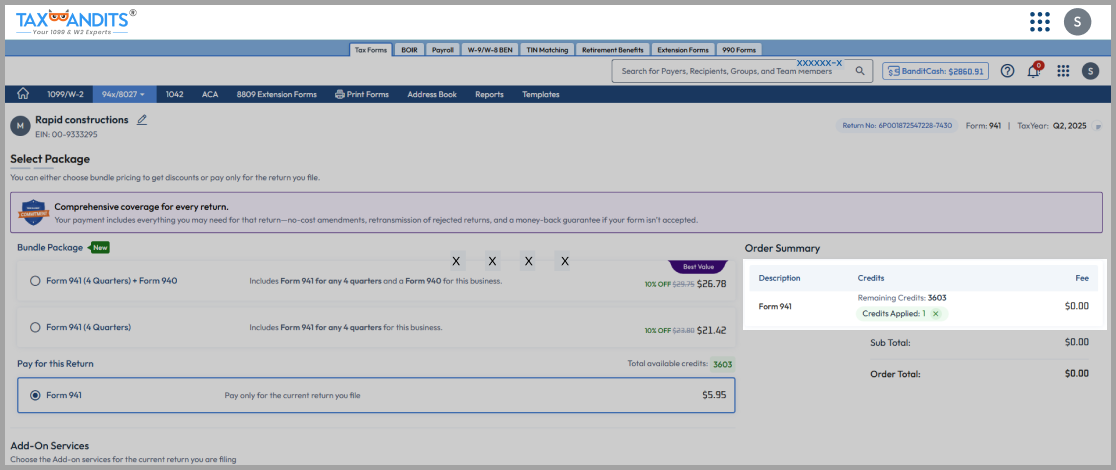The height and width of the screenshot is (470, 1116).
Task: Click the Sub Total label
Action: [890, 343]
